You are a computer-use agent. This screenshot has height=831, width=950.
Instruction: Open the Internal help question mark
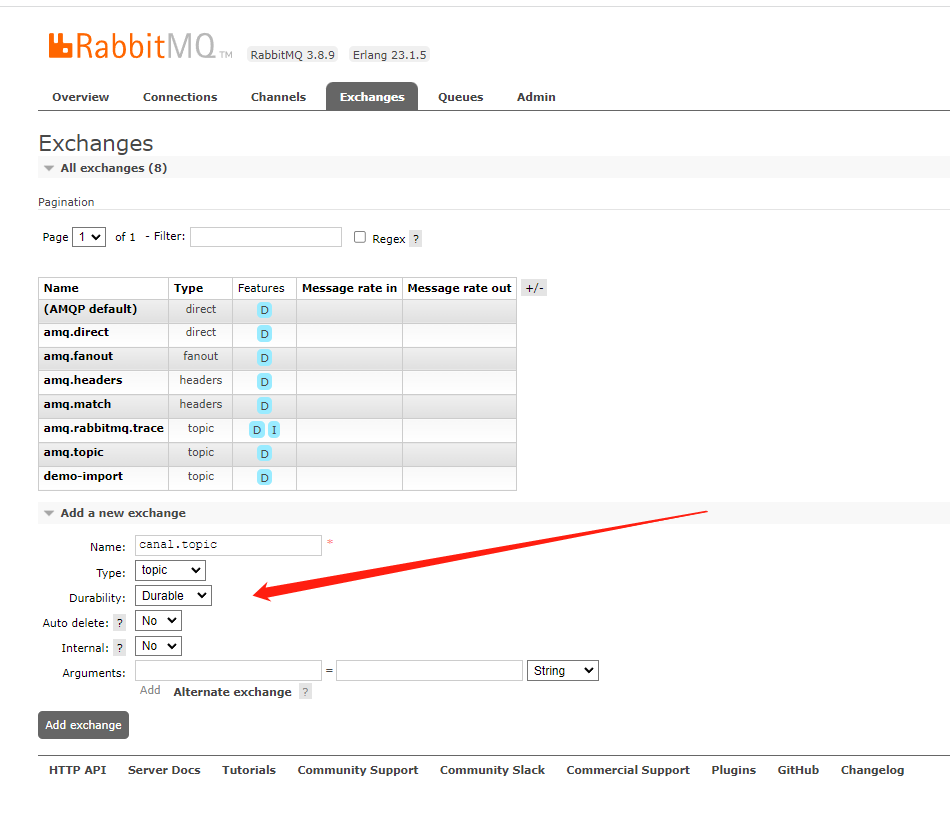point(119,648)
